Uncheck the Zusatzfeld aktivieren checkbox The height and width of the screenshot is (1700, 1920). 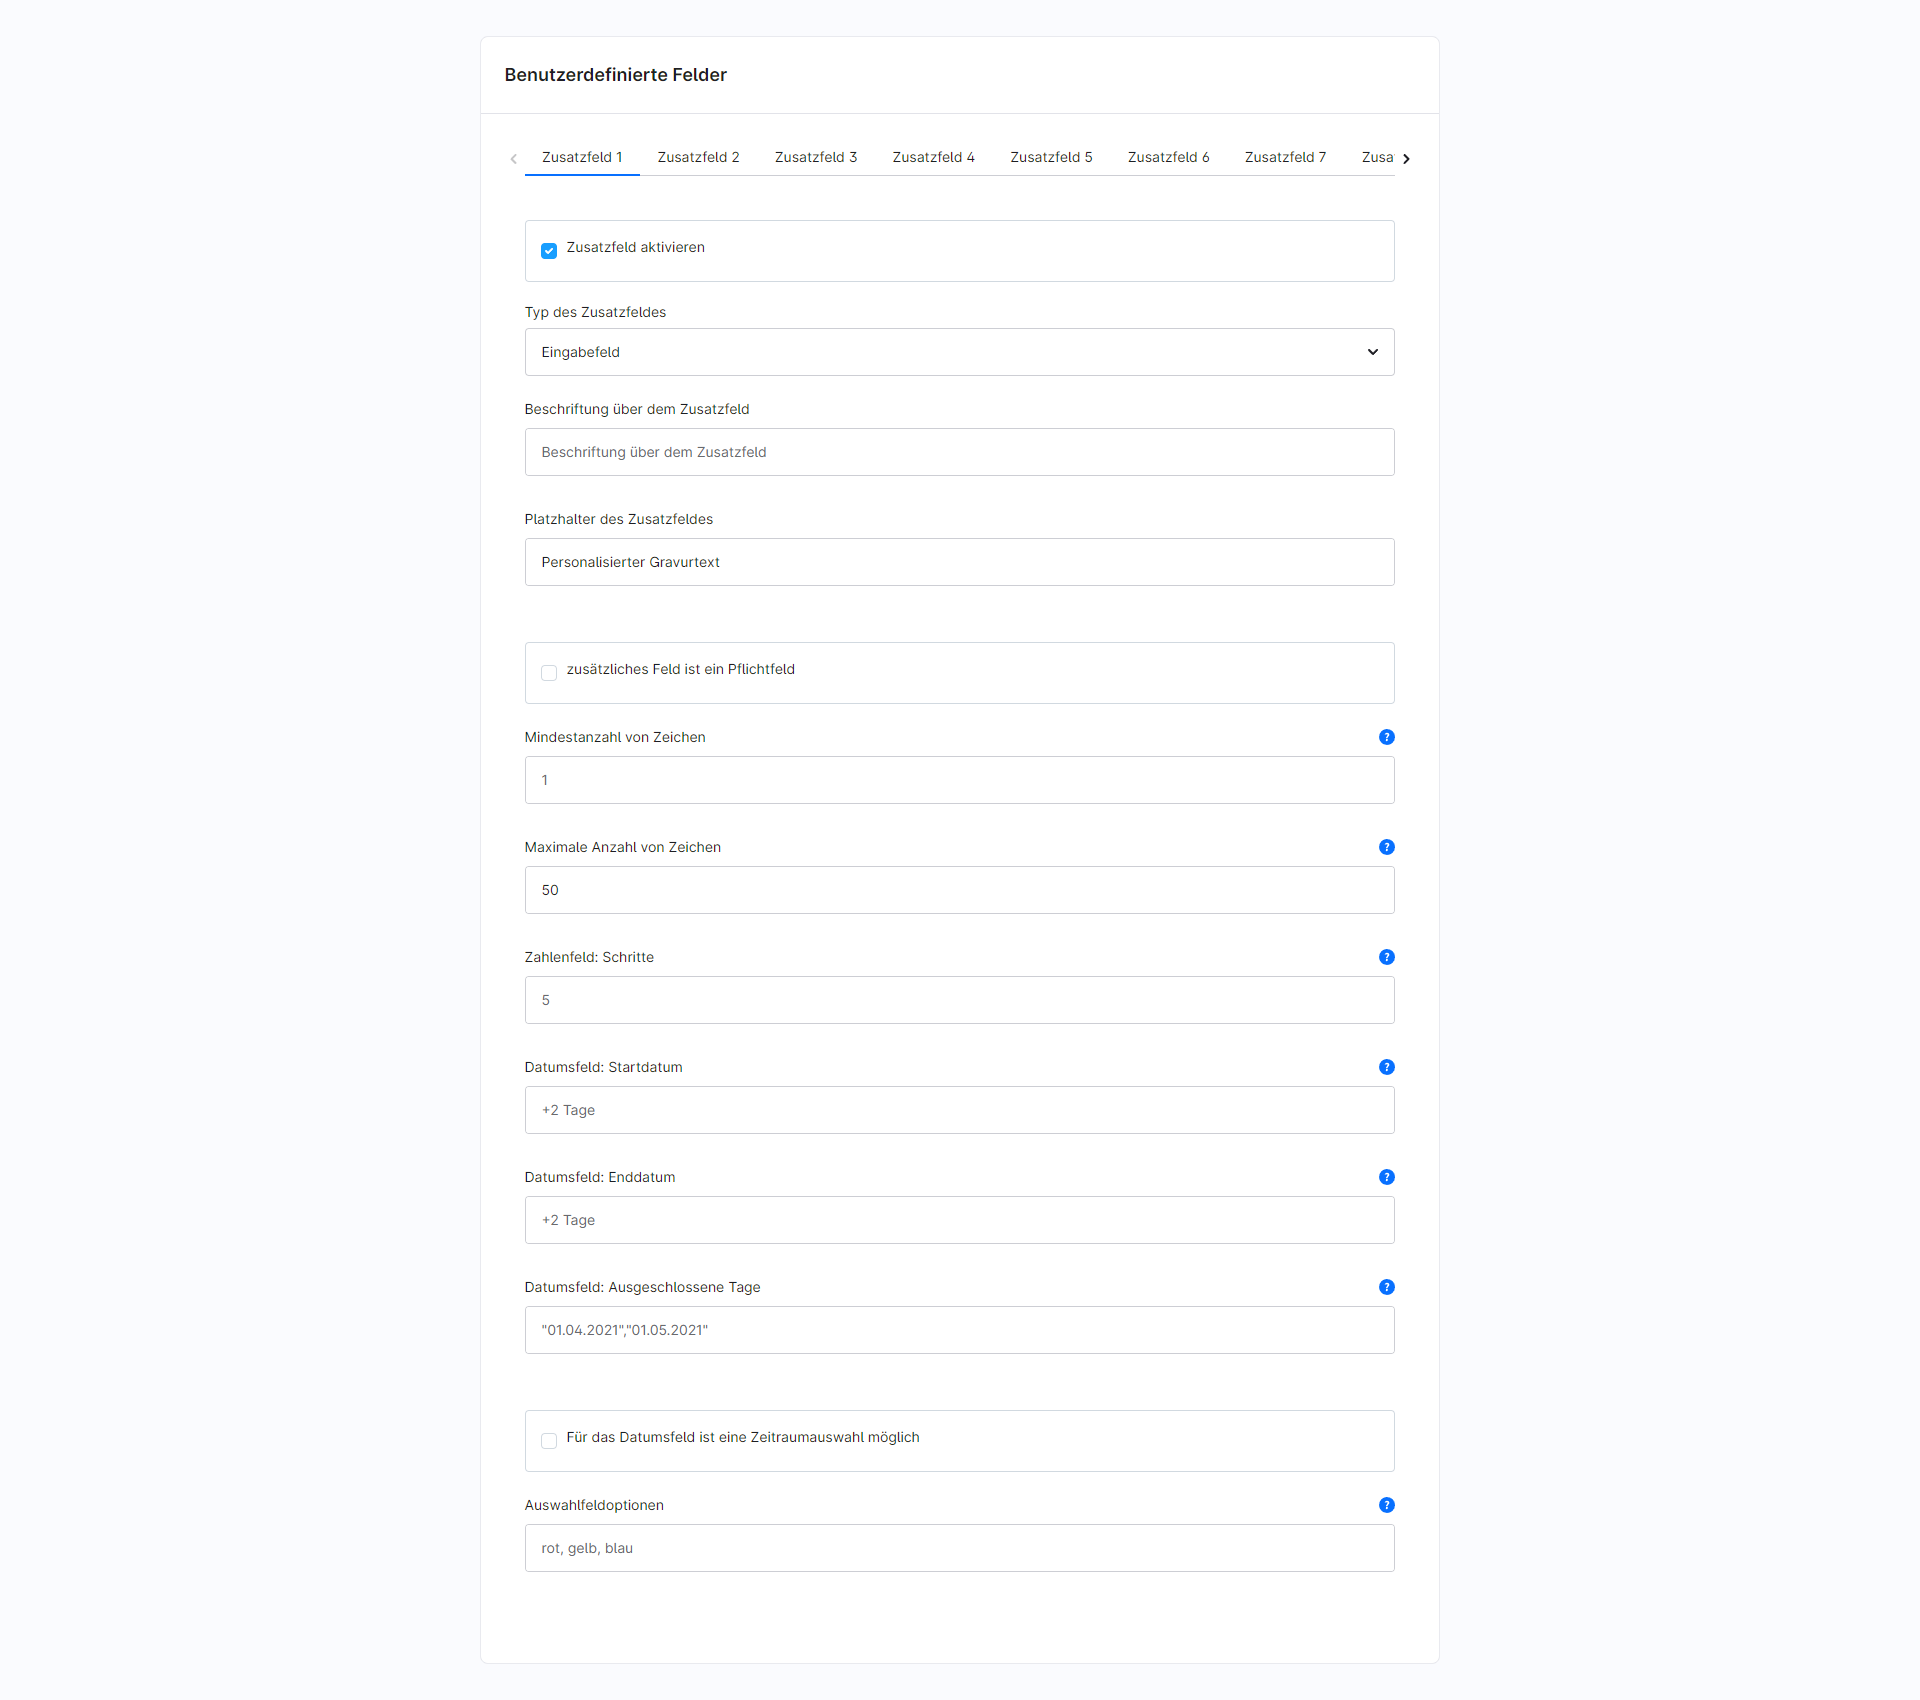(x=549, y=251)
